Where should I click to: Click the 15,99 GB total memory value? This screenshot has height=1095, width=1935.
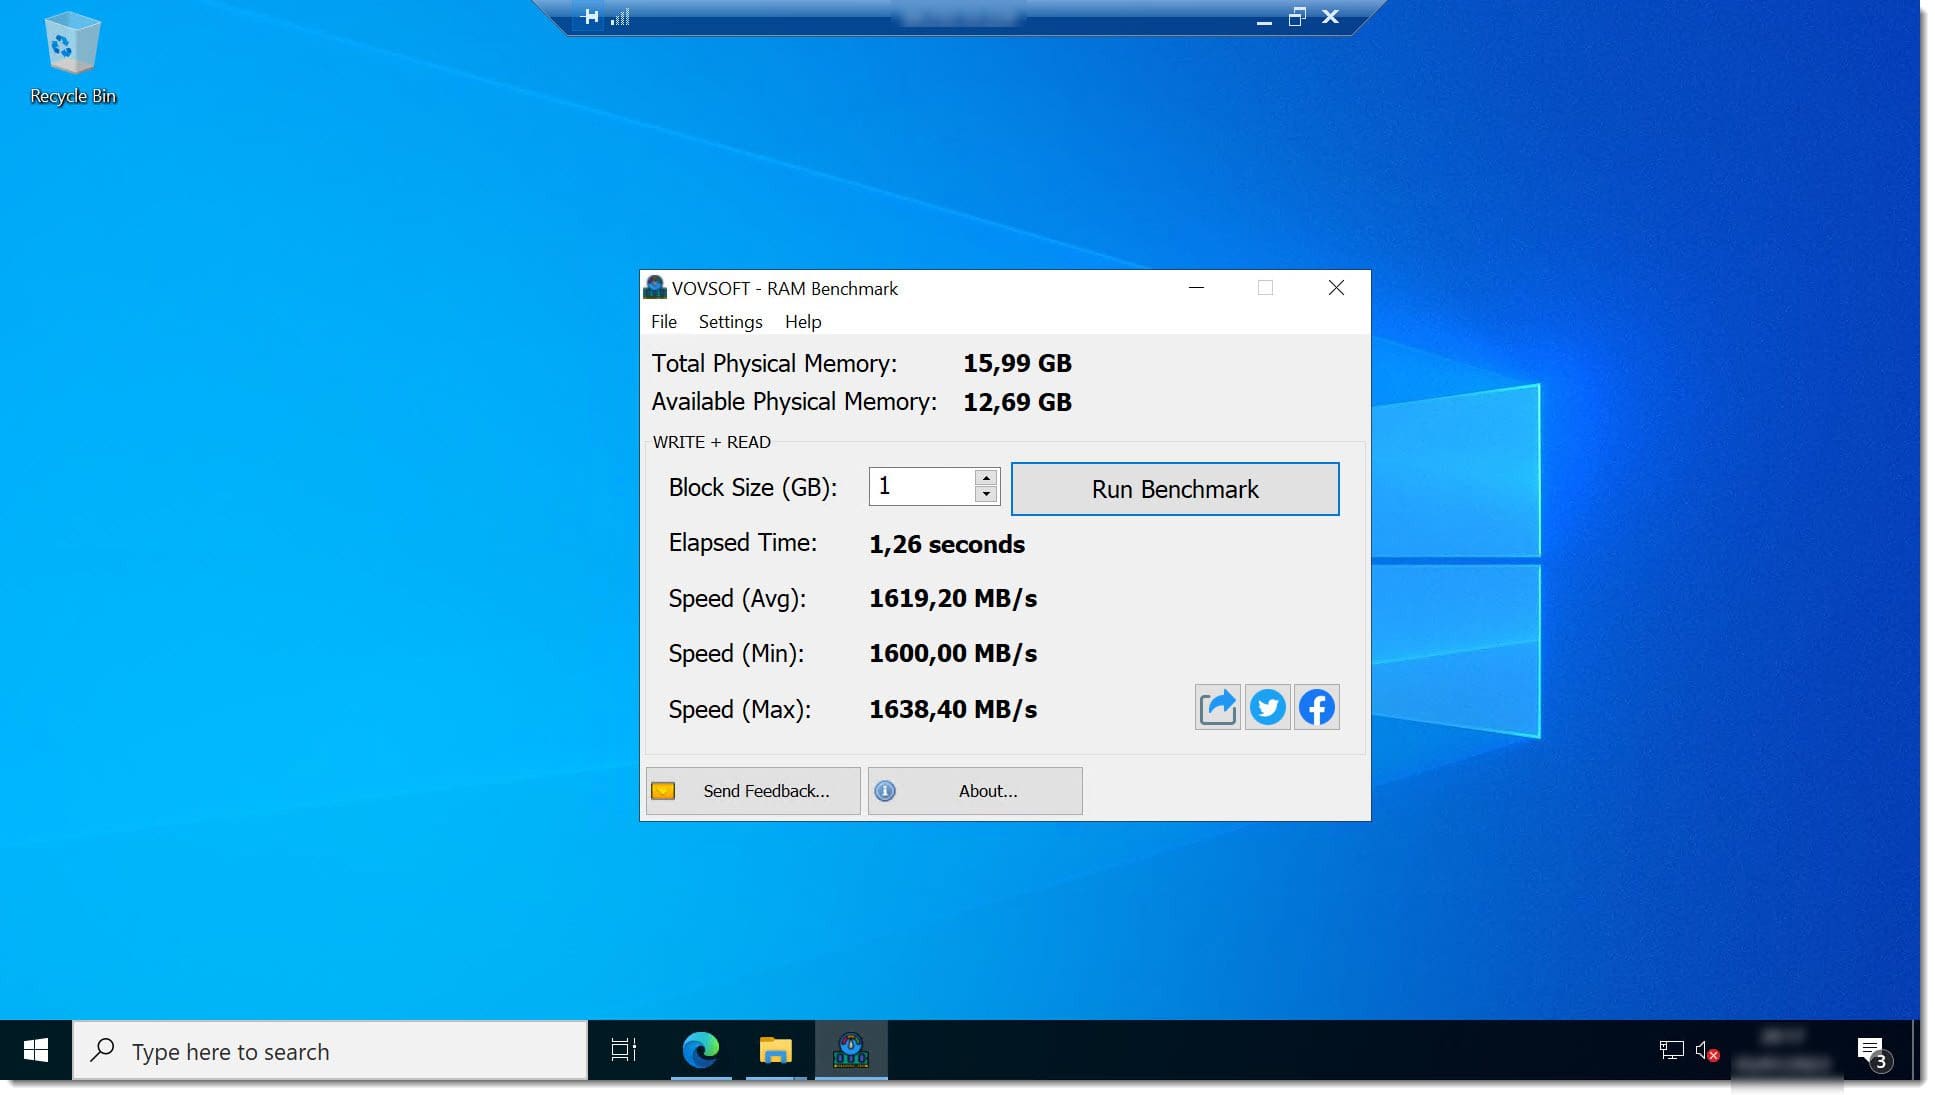coord(1017,363)
